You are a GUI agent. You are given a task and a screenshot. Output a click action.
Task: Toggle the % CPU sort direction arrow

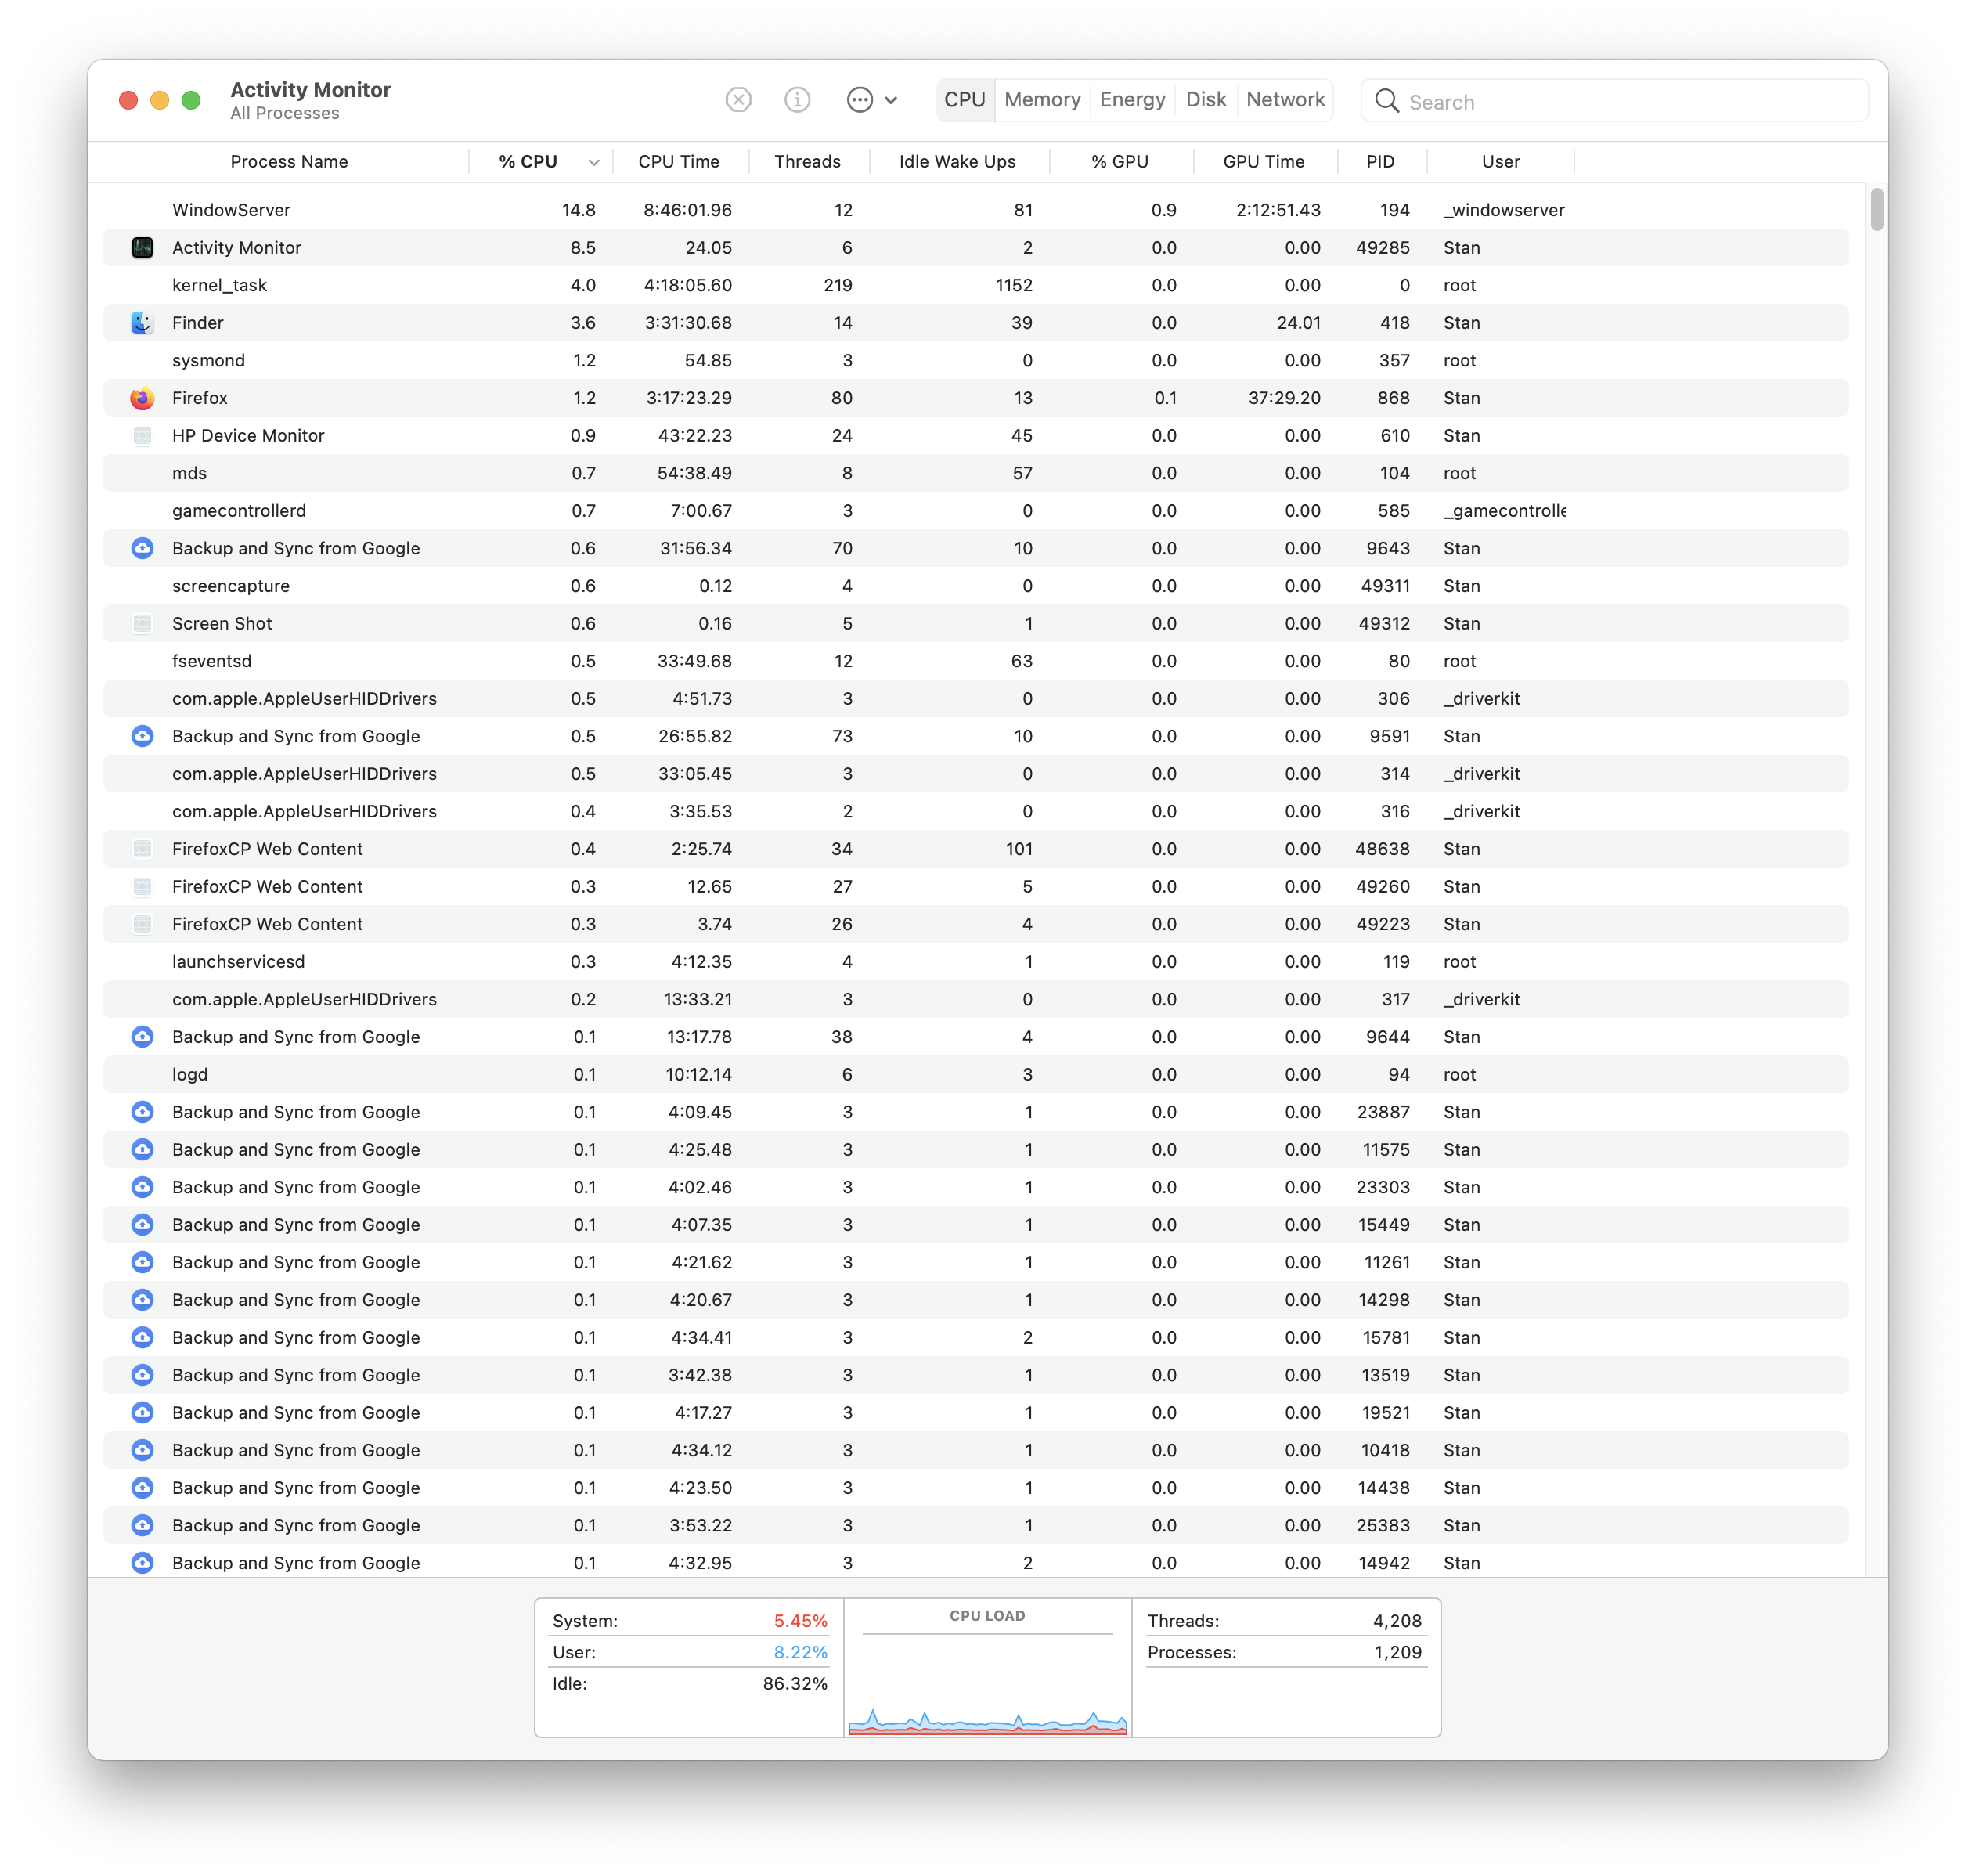tap(594, 162)
